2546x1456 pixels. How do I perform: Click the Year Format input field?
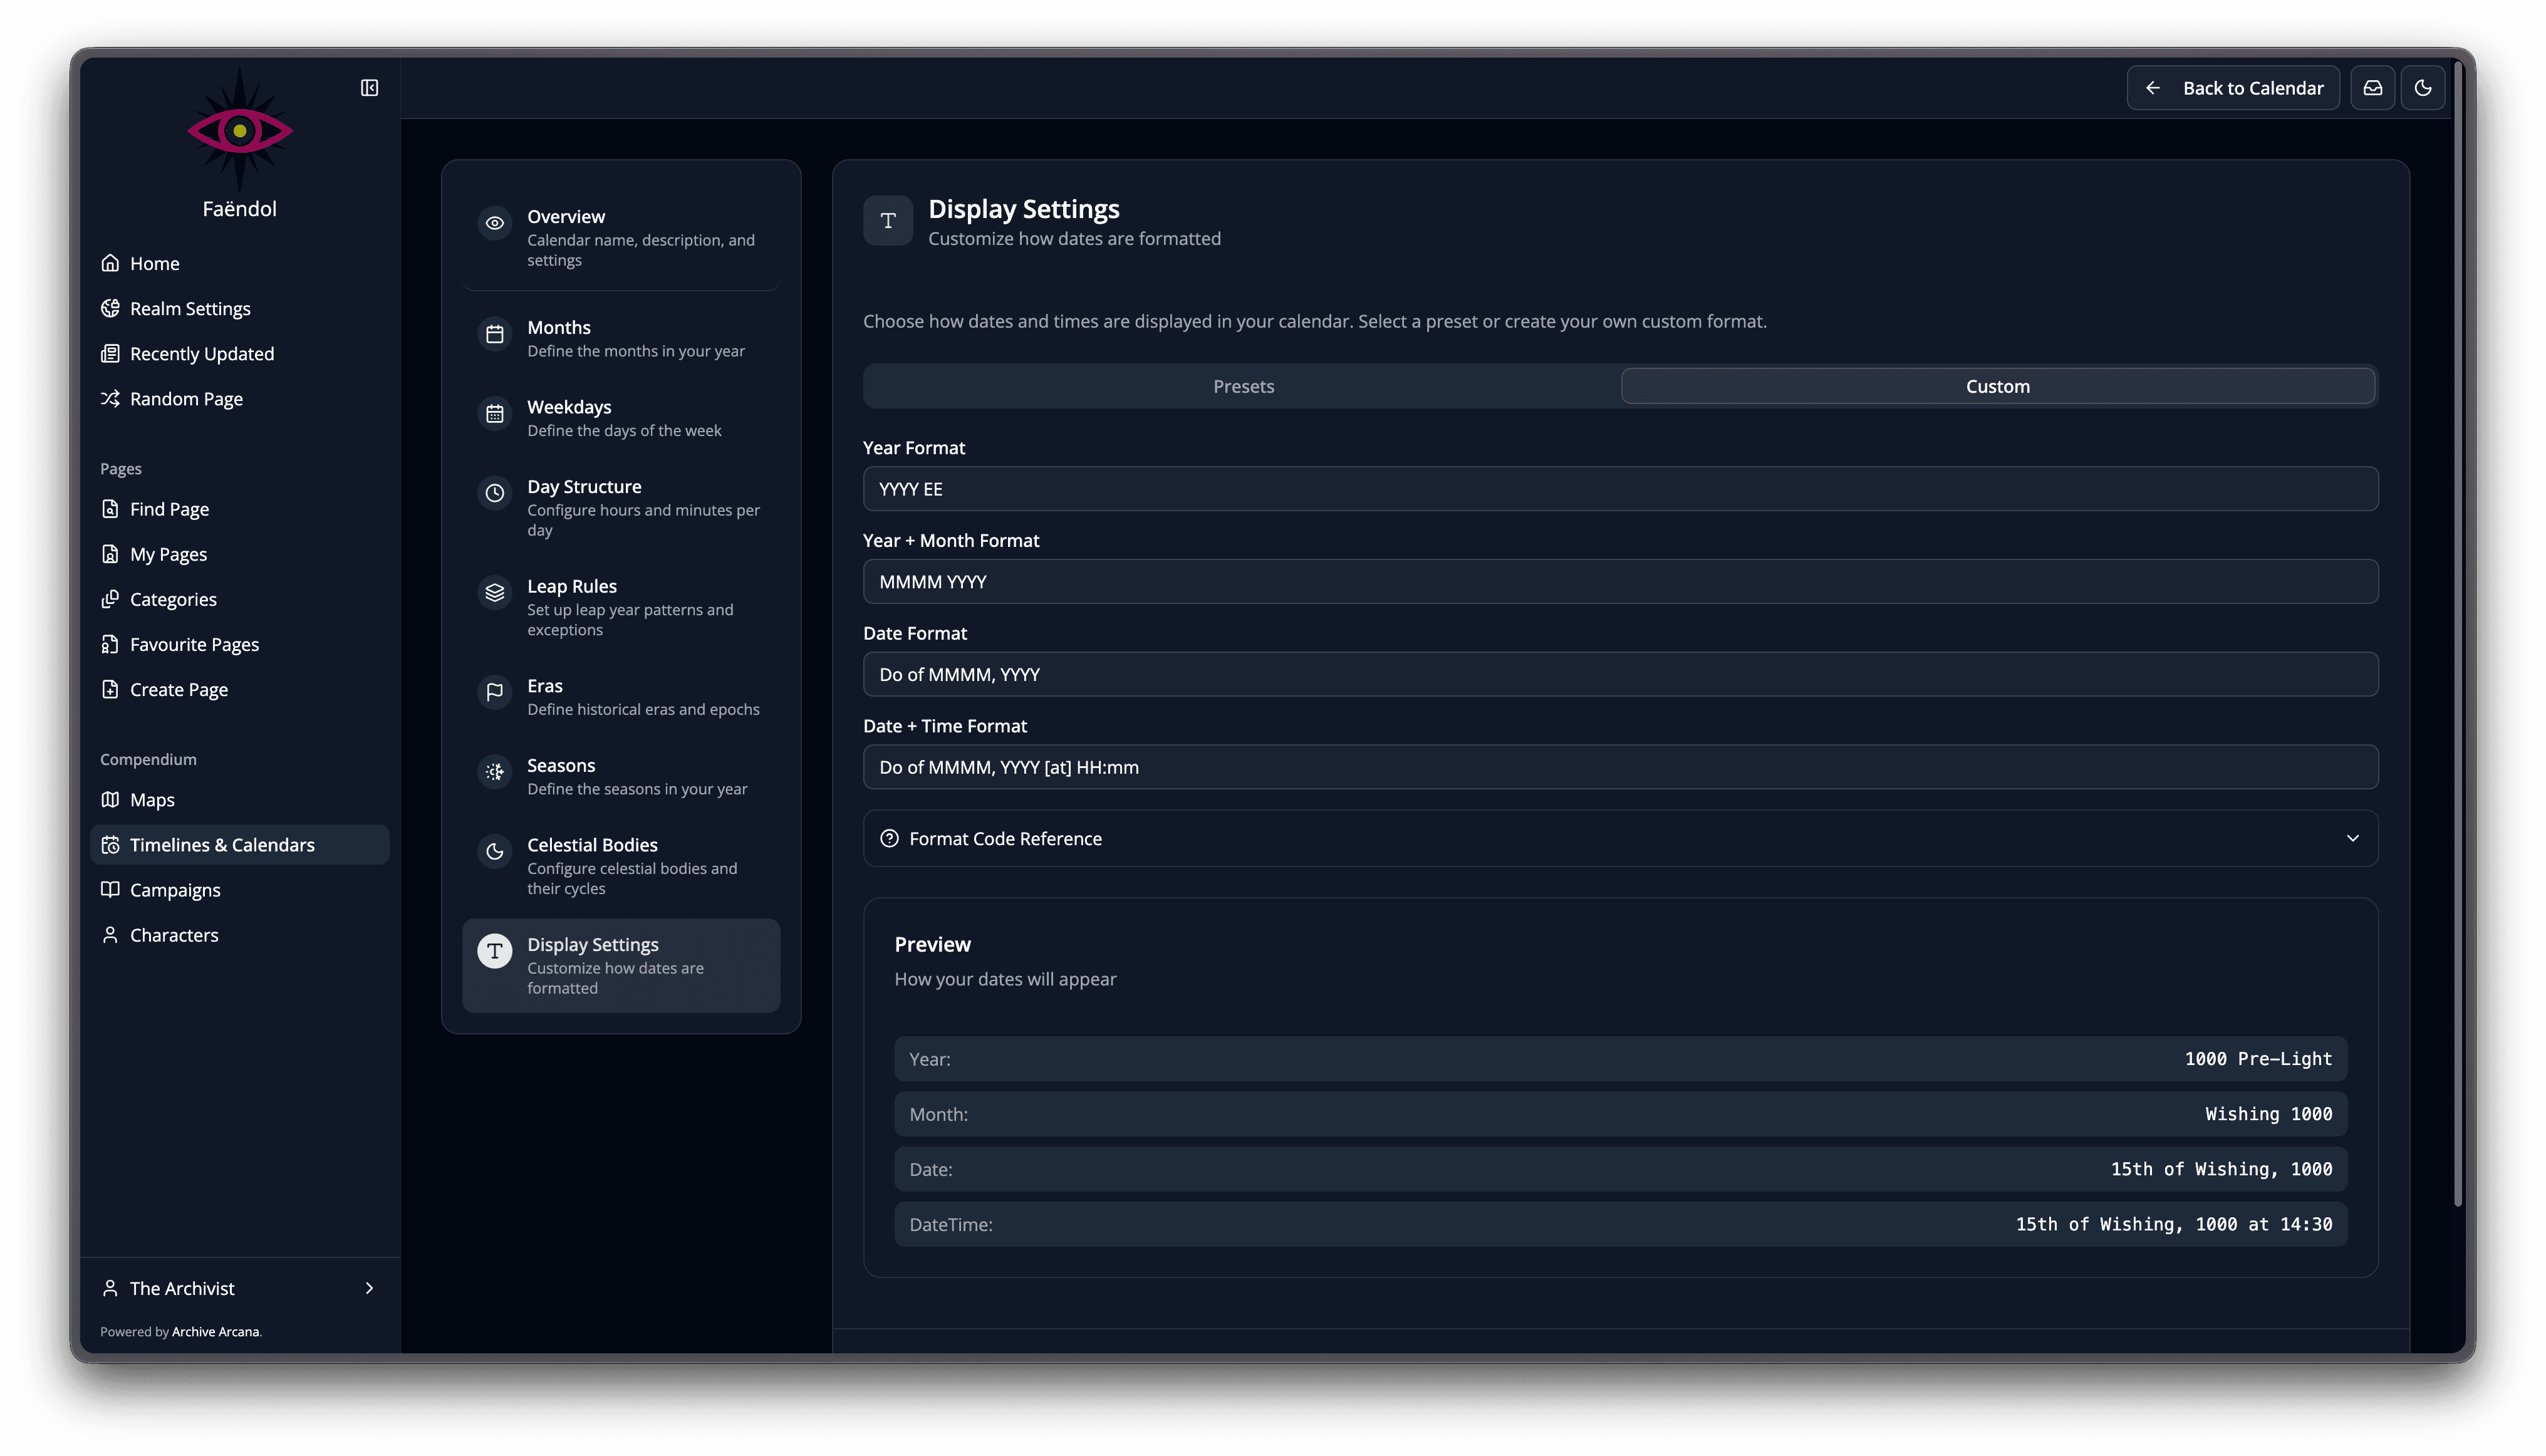[1619, 489]
